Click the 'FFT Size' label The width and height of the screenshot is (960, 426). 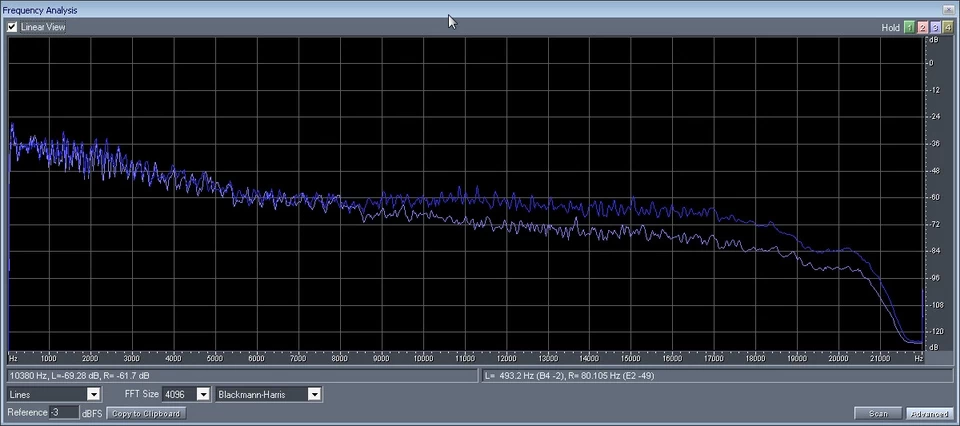tap(141, 395)
